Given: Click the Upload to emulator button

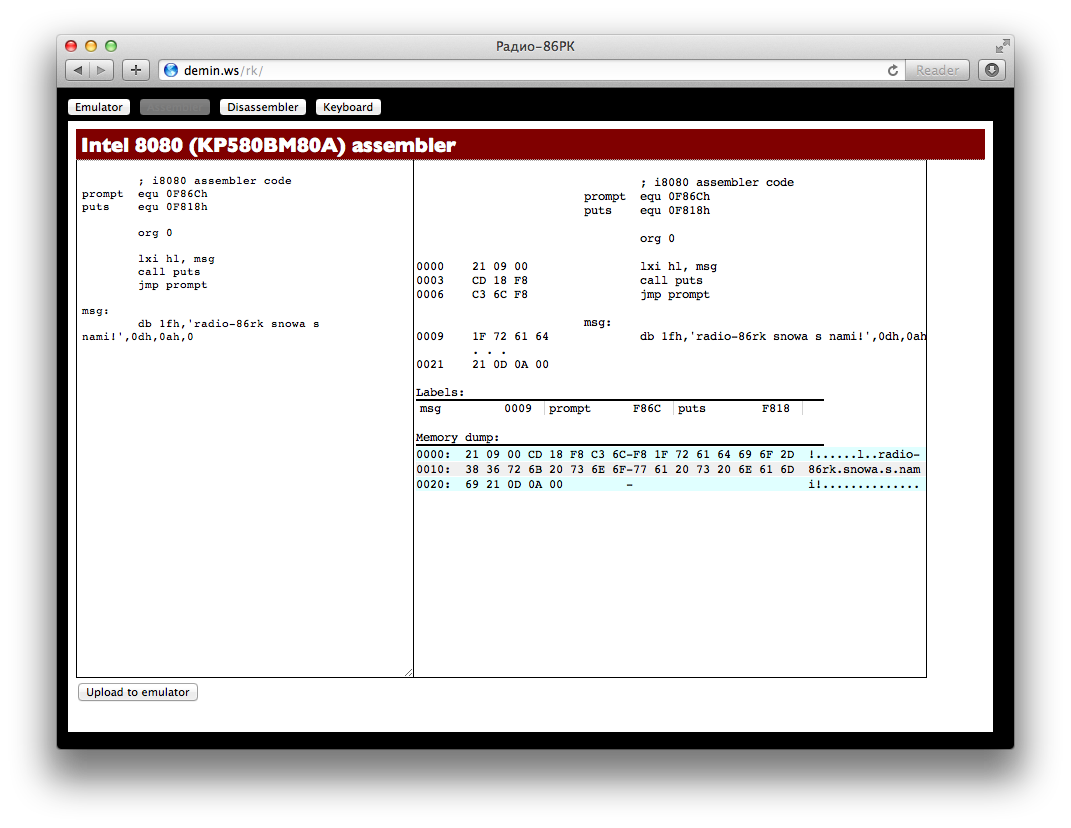Looking at the screenshot, I should tap(138, 692).
